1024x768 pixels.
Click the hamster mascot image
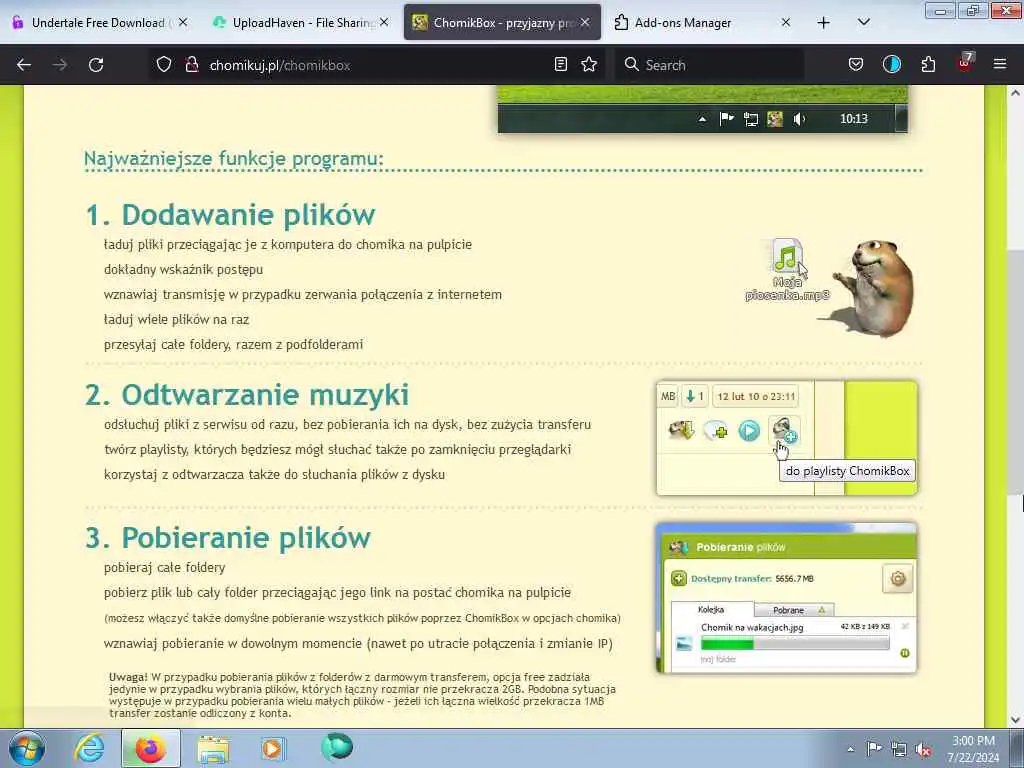coord(872,287)
